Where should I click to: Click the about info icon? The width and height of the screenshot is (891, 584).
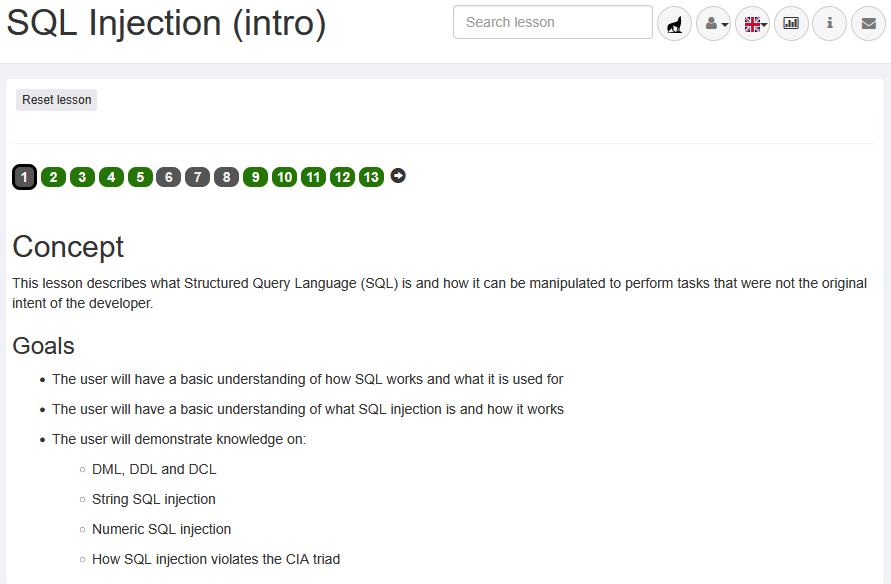click(830, 23)
